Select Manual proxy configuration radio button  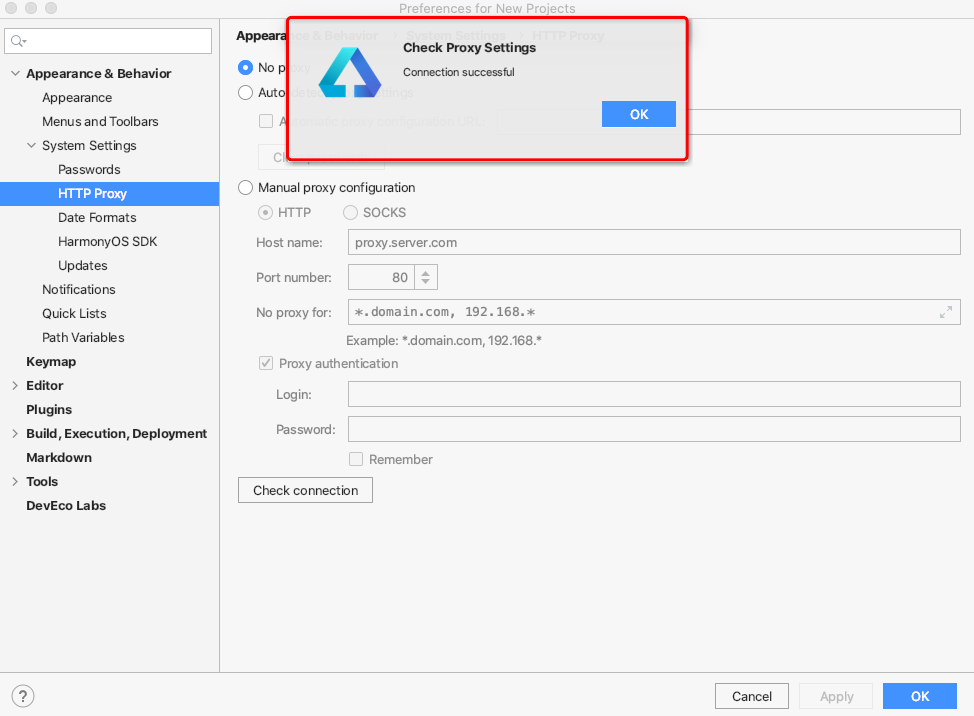245,188
